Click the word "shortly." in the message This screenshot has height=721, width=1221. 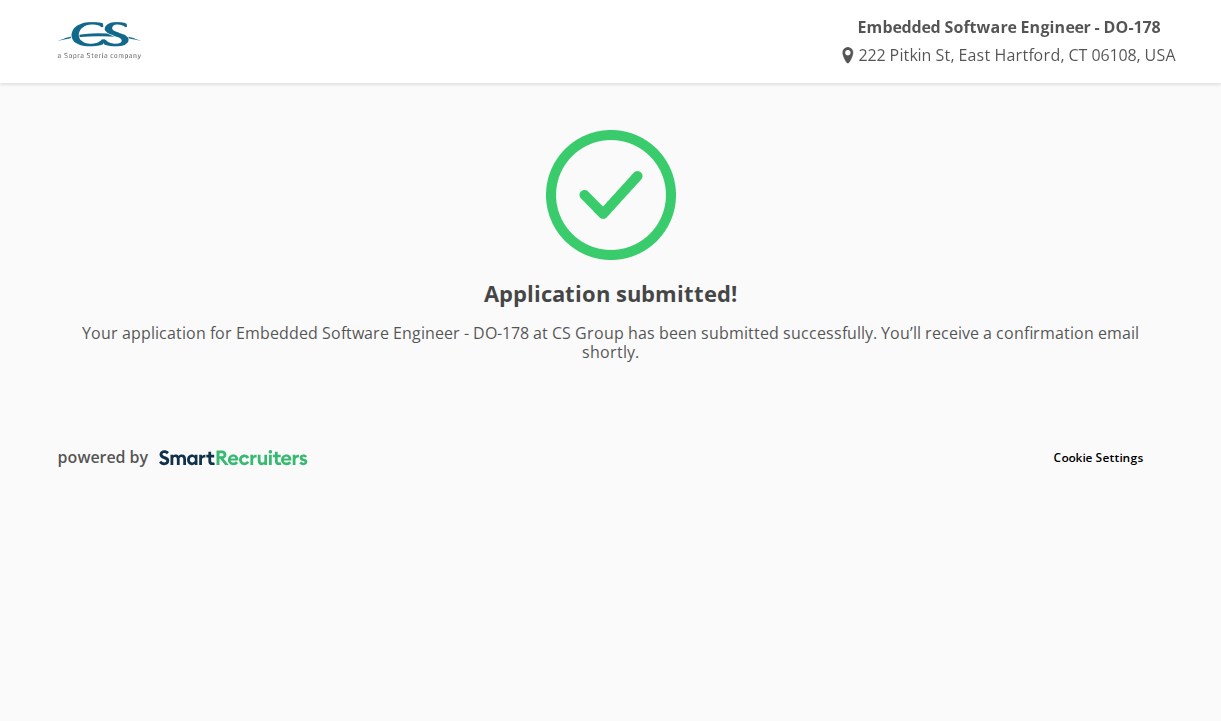pyautogui.click(x=610, y=353)
